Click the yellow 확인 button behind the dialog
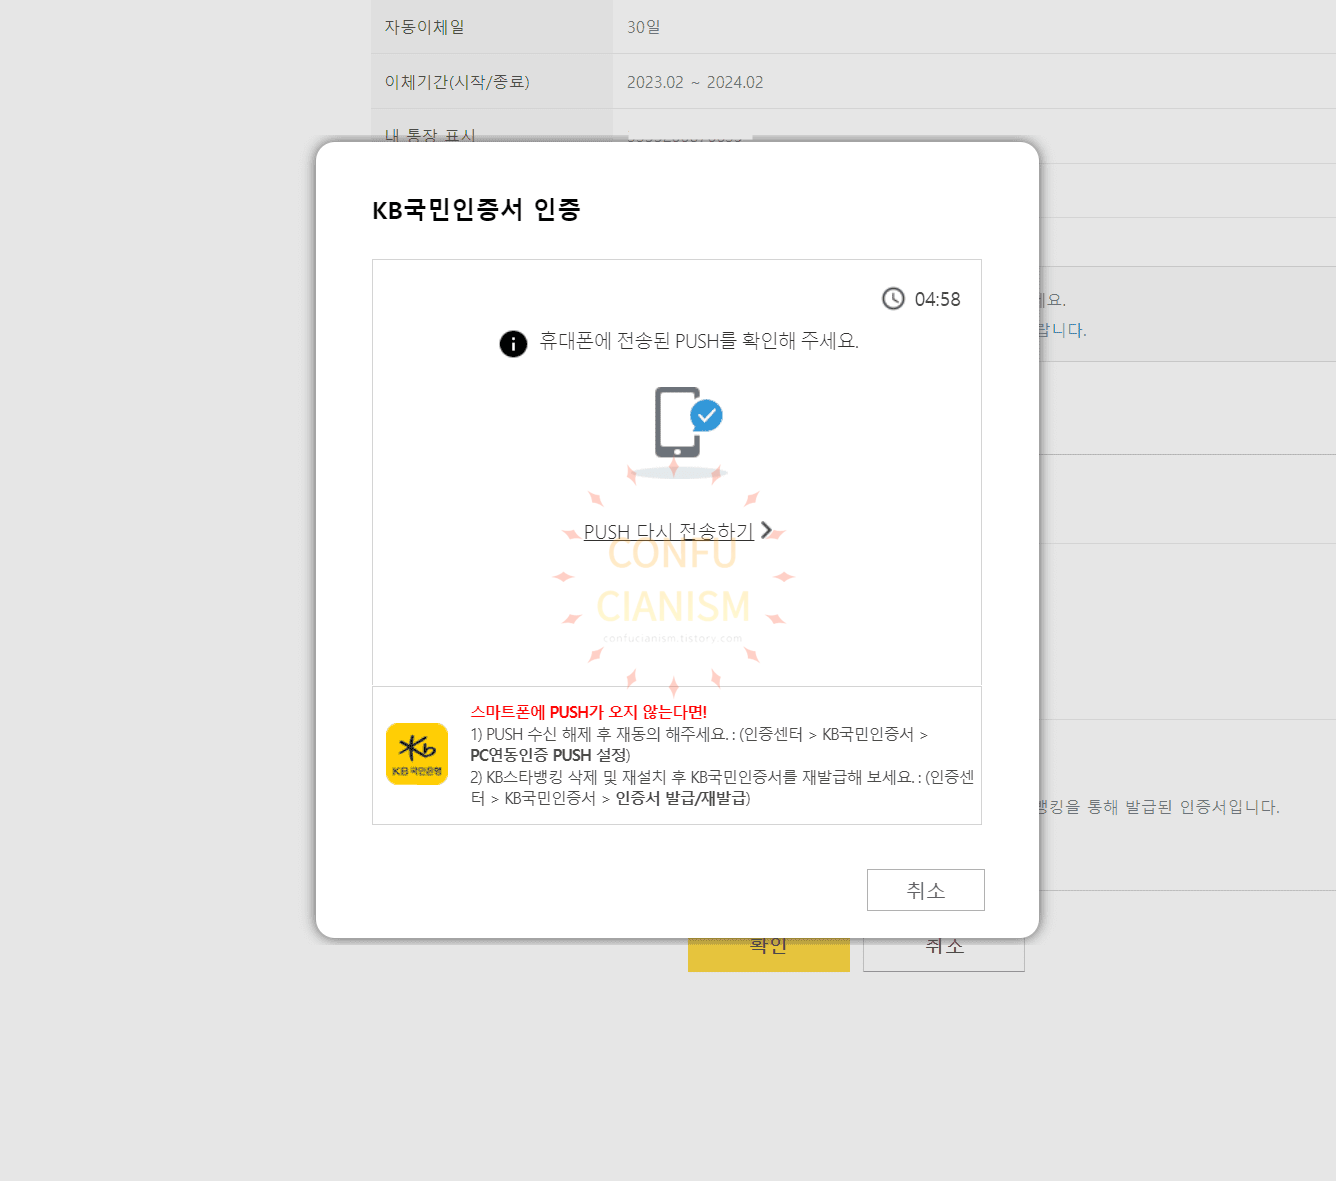Image resolution: width=1336 pixels, height=1181 pixels. (769, 954)
